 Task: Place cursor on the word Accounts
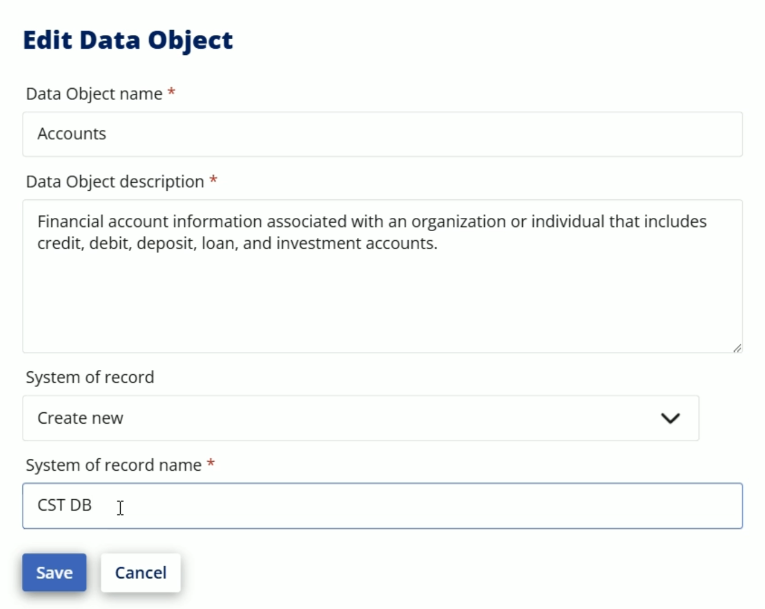[72, 134]
